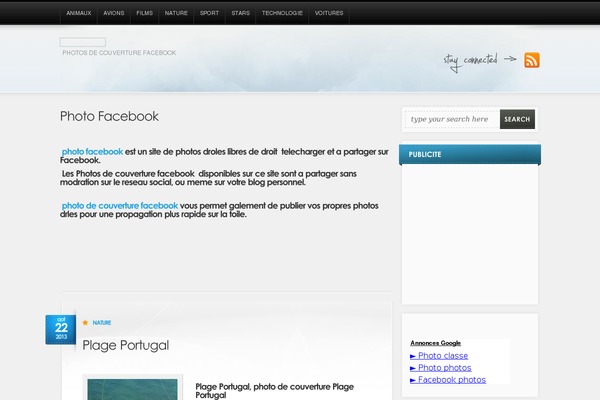Click the 'stay connected' handwritten text

click(x=471, y=61)
